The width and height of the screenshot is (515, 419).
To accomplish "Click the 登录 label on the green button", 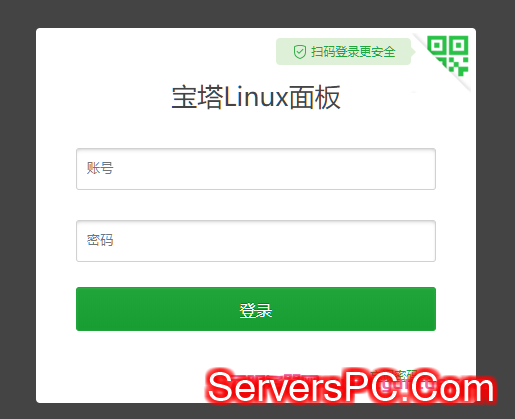I will pyautogui.click(x=256, y=311).
